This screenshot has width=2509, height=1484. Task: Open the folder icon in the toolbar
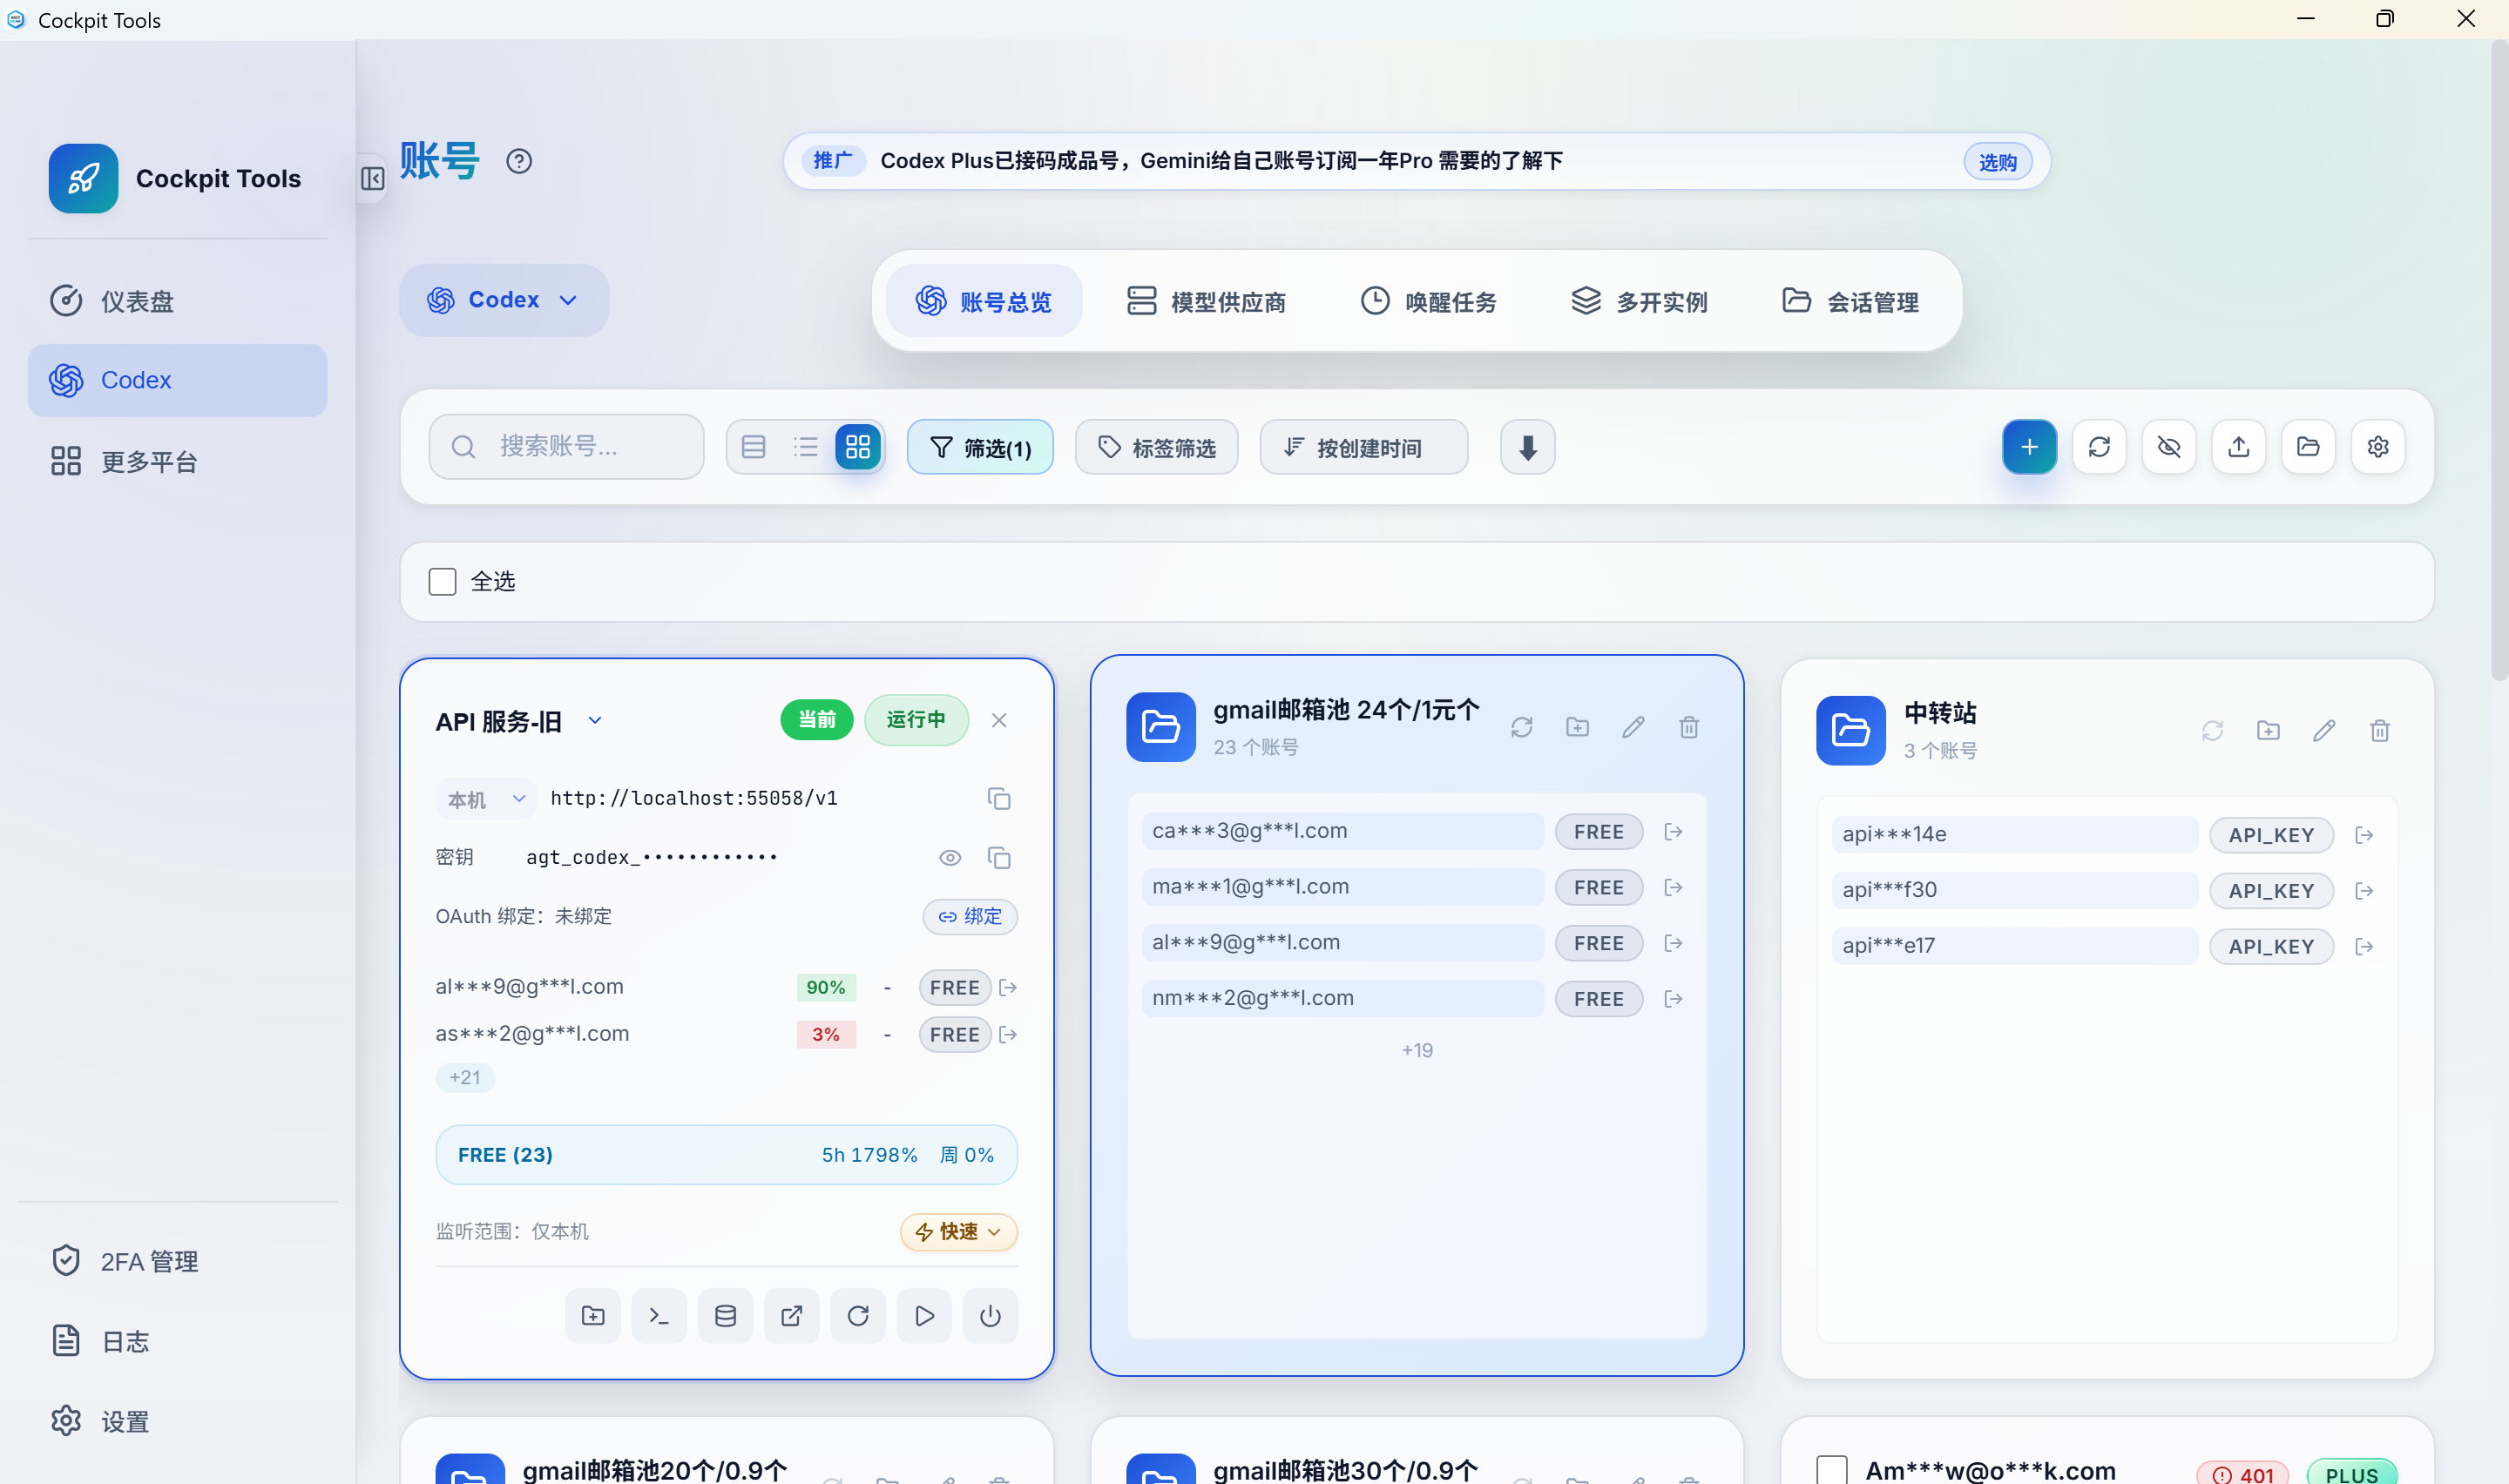[x=2308, y=447]
